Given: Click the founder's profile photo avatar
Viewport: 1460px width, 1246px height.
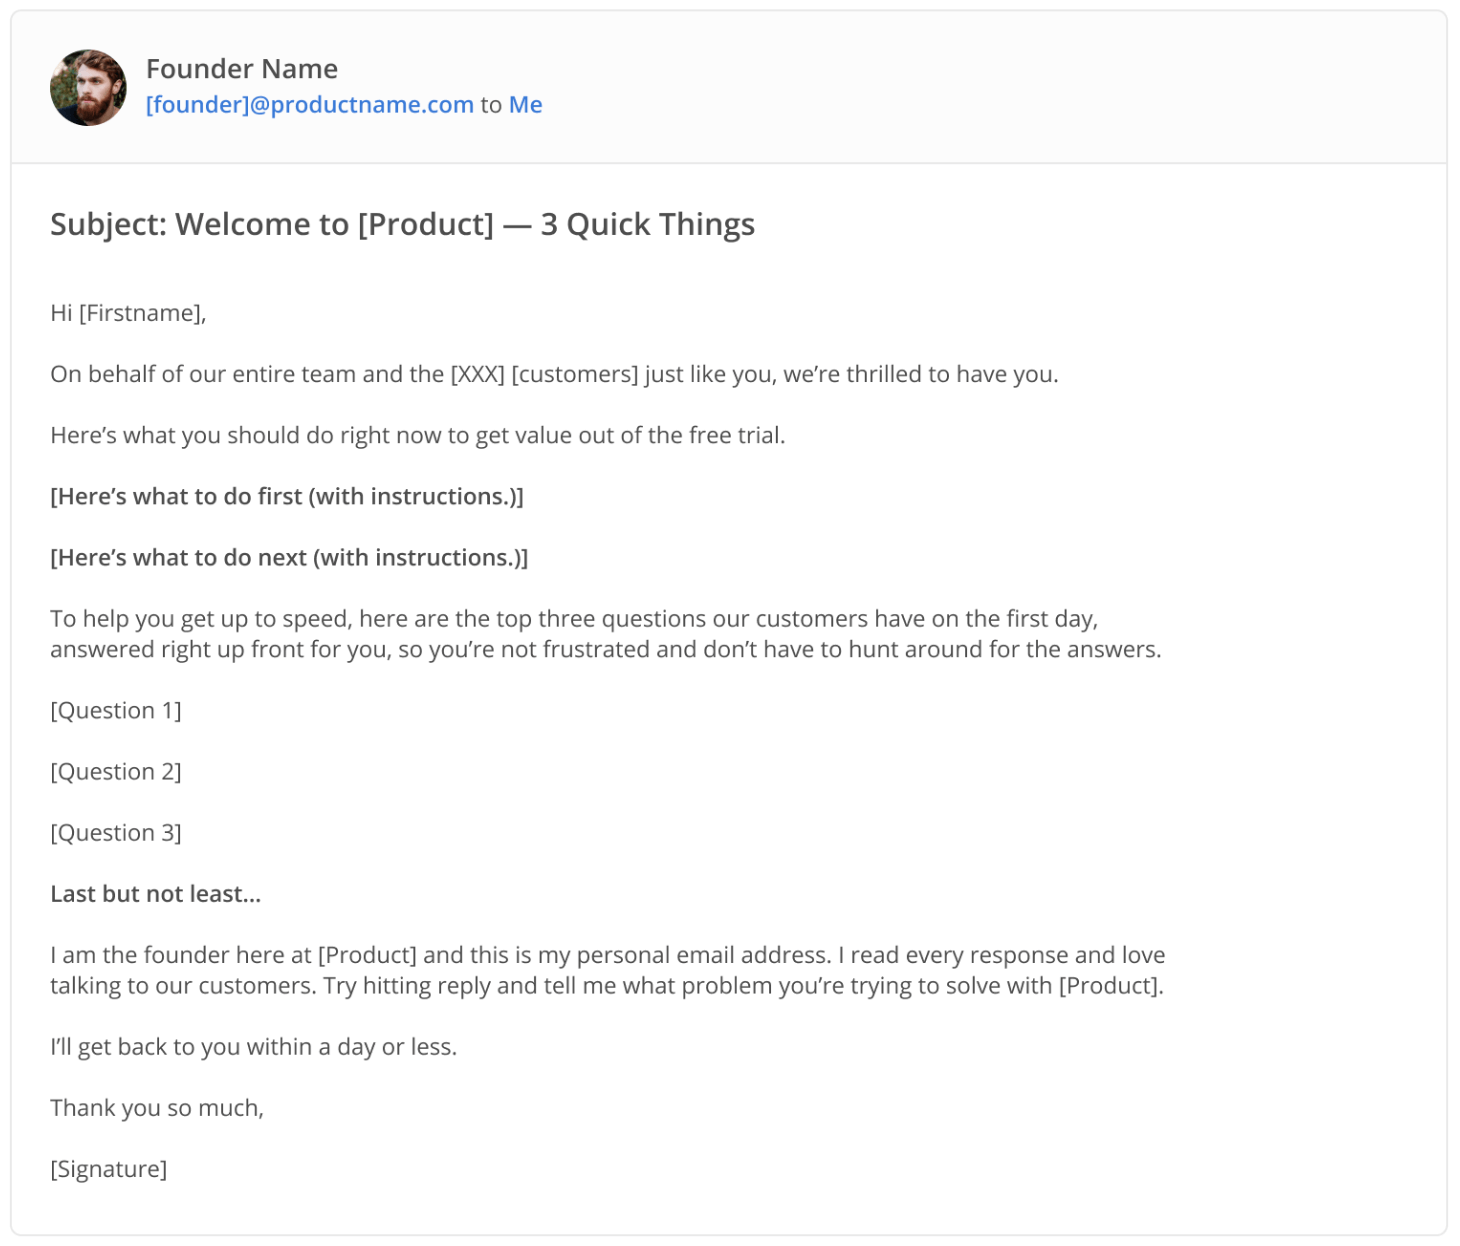Looking at the screenshot, I should pyautogui.click(x=88, y=88).
